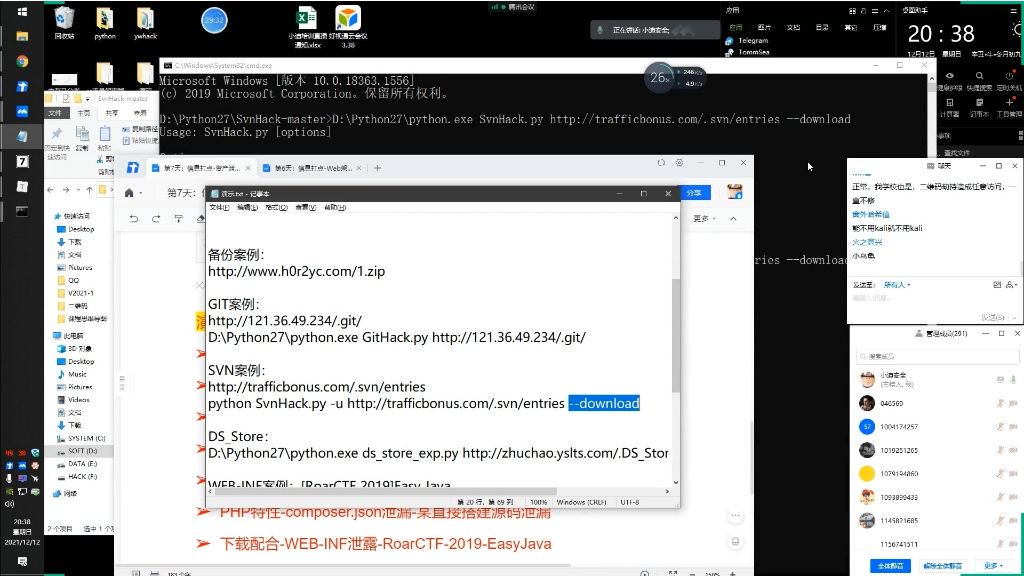Viewport: 1024px width, 576px height.
Task: Click the refresh icon in the document title bar
Action: [661, 163]
